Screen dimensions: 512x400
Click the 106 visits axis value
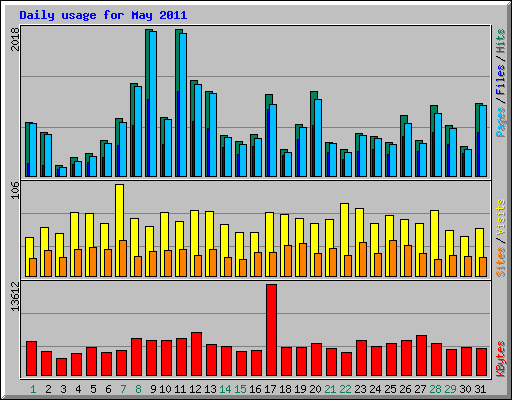pos(15,190)
